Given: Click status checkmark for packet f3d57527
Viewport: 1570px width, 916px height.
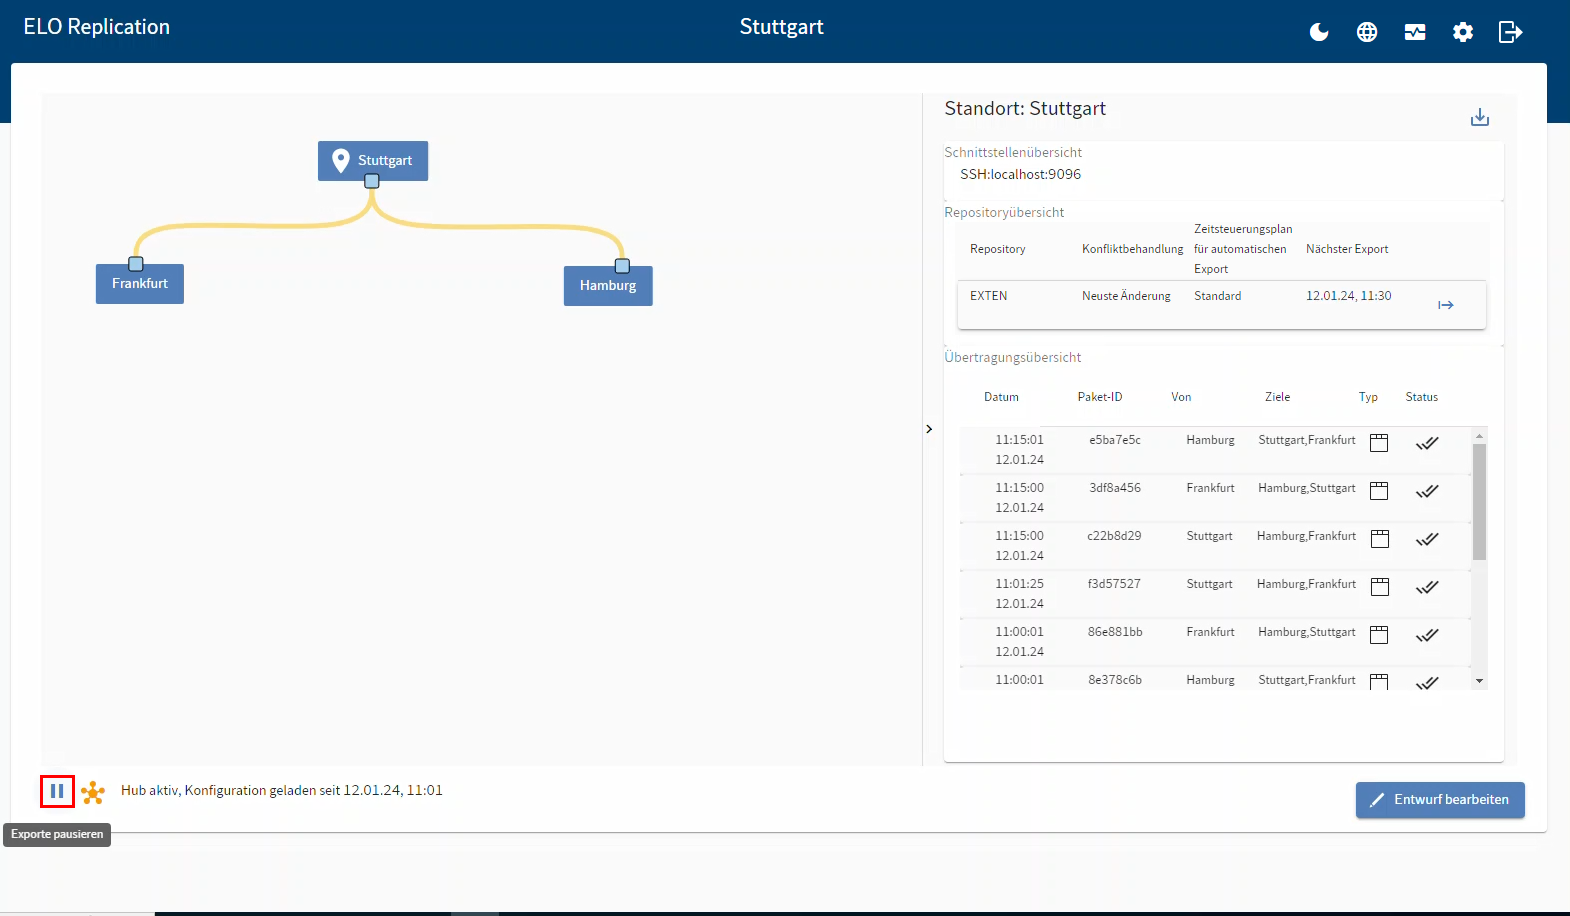Looking at the screenshot, I should (x=1427, y=587).
